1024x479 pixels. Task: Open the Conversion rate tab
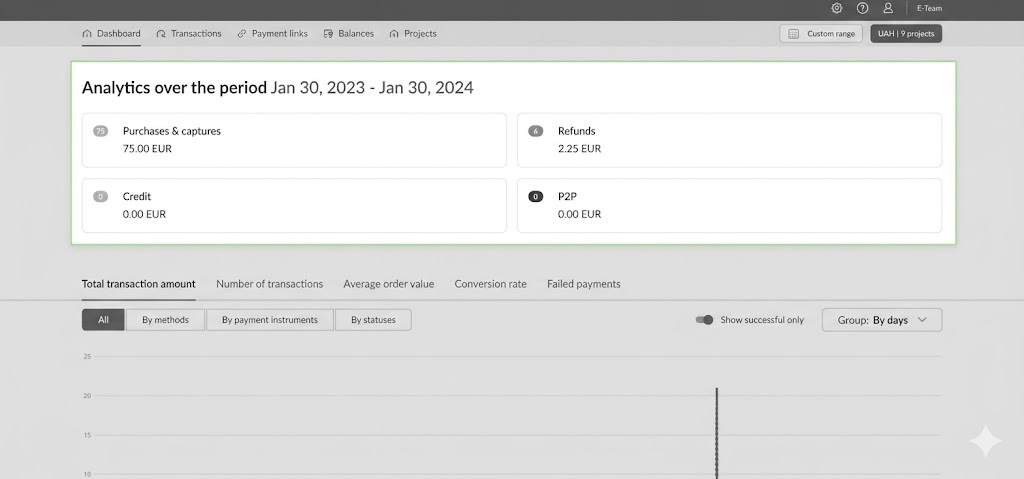(x=490, y=284)
